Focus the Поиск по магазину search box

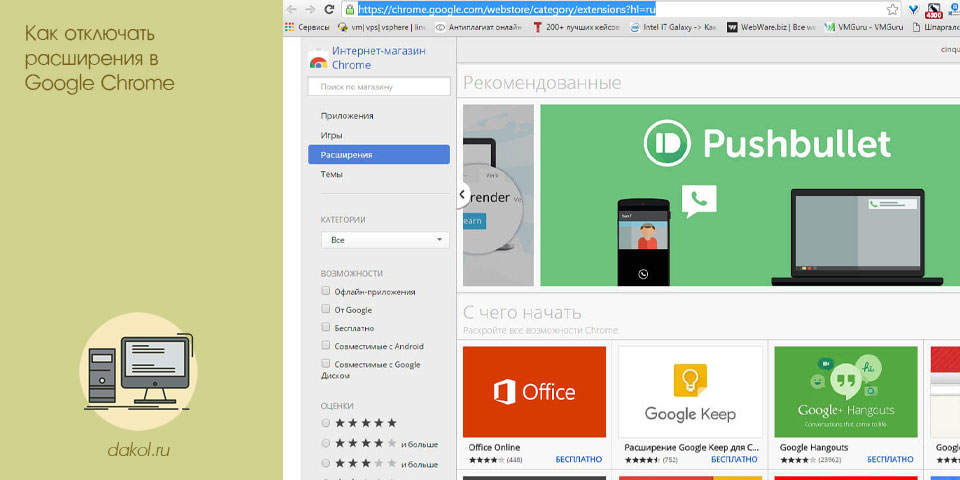click(x=380, y=87)
